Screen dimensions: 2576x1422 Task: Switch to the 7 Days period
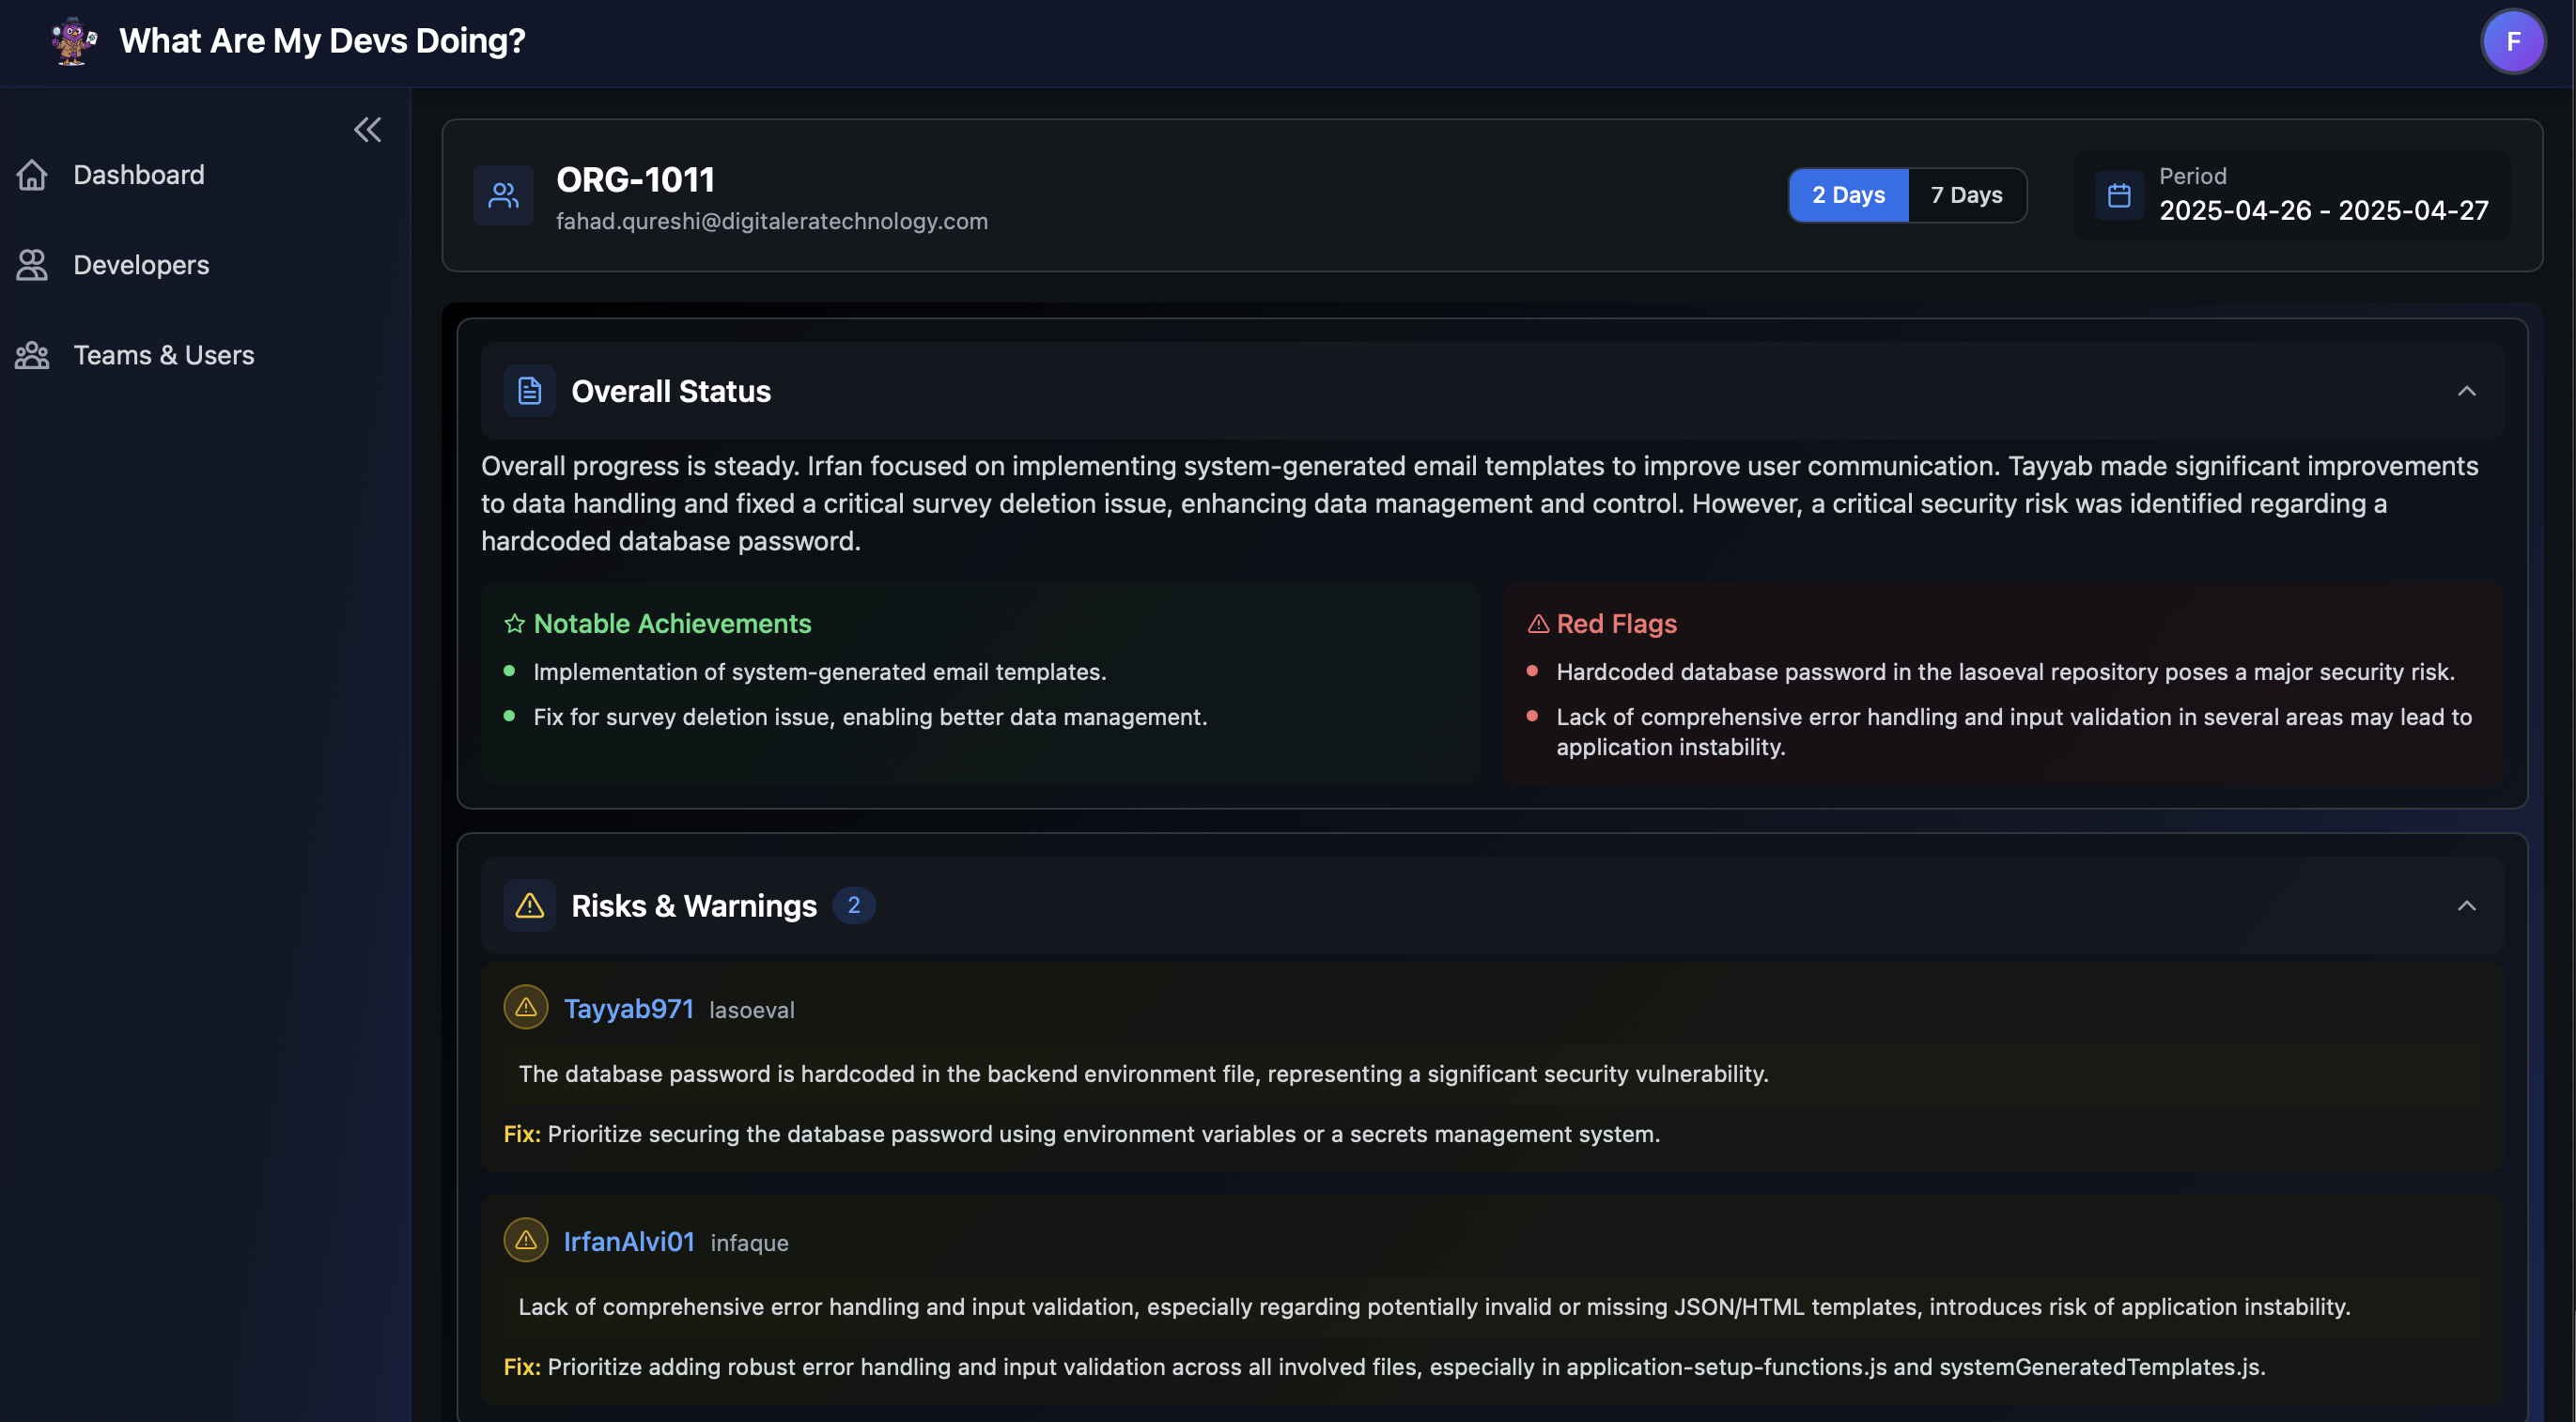click(1966, 195)
